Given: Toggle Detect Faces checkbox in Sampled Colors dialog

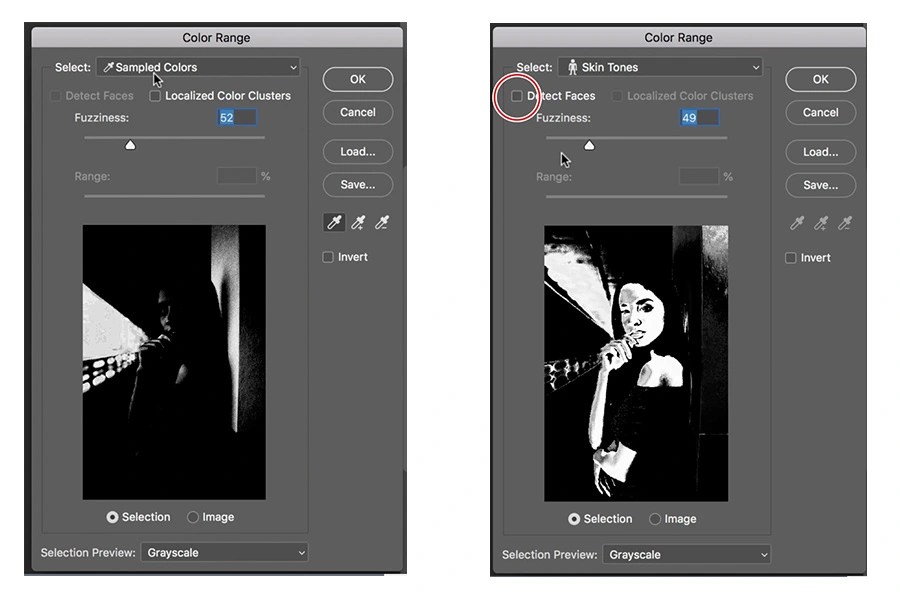Looking at the screenshot, I should [x=56, y=96].
